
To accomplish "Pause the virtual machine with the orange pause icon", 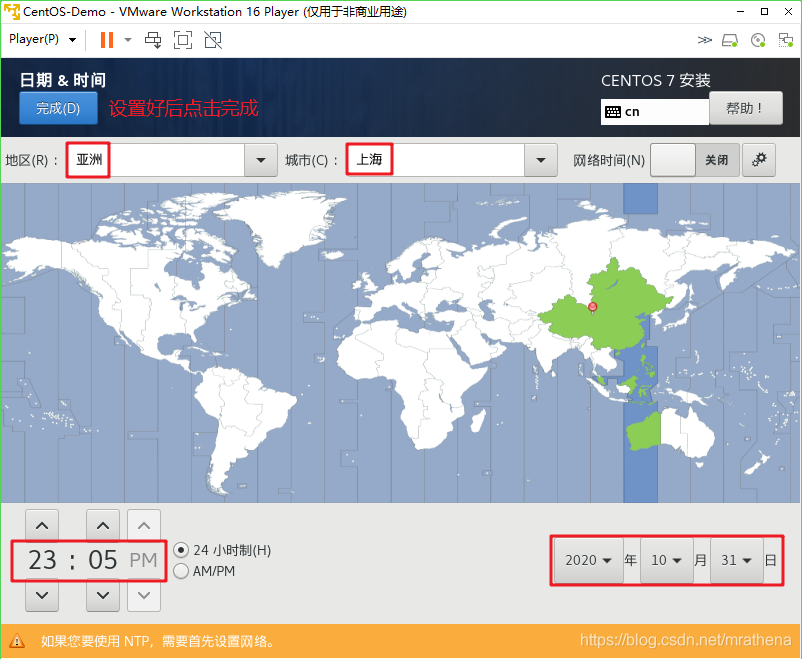I will pos(107,39).
